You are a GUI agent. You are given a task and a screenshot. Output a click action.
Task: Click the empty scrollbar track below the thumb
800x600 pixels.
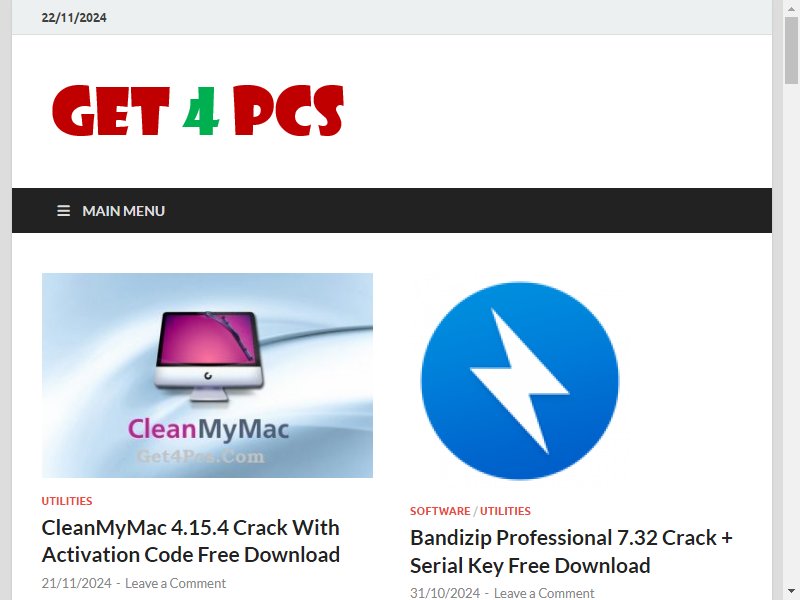pyautogui.click(x=792, y=334)
